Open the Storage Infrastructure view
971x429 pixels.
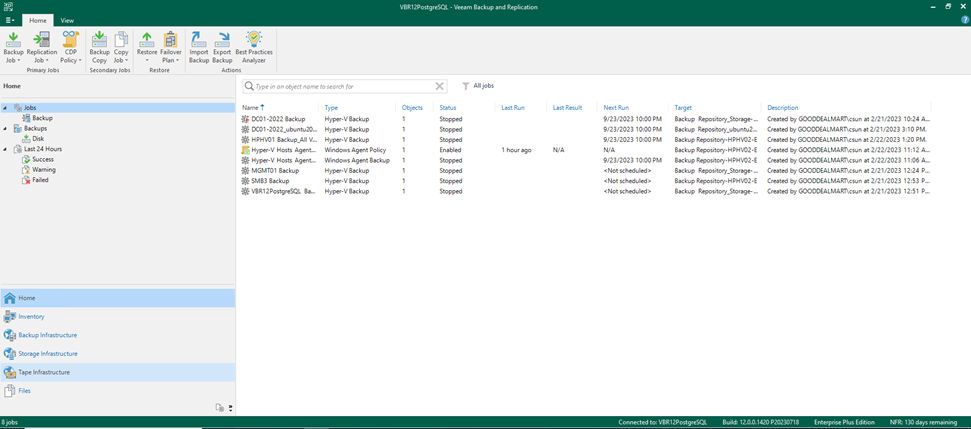(118, 353)
